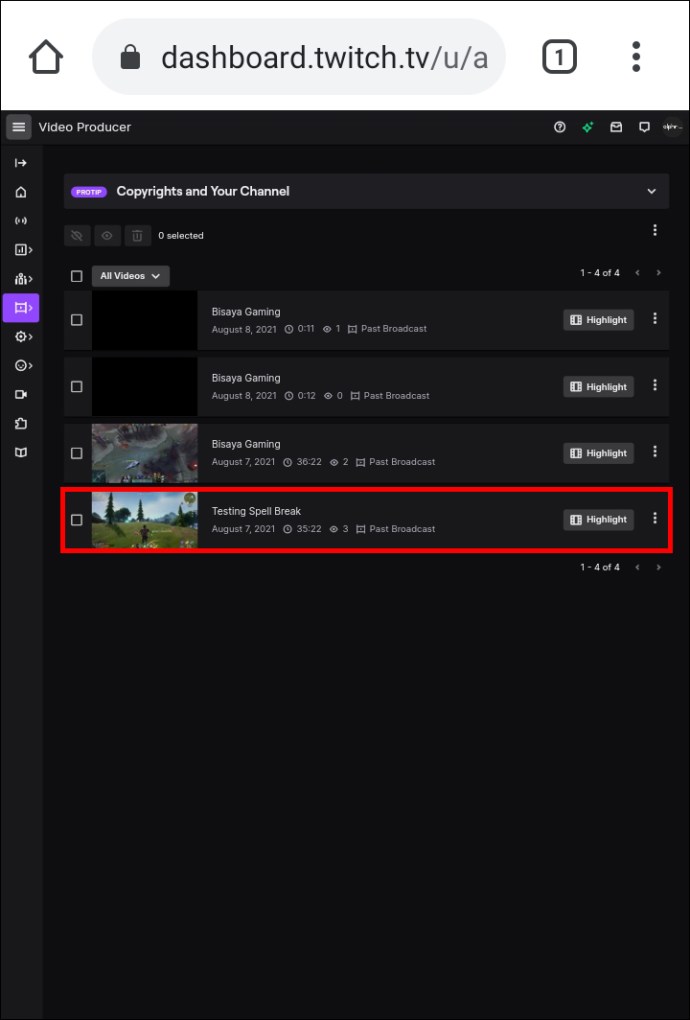Click the PROTIP badge in banner
Image resolution: width=690 pixels, height=1020 pixels.
click(x=88, y=192)
